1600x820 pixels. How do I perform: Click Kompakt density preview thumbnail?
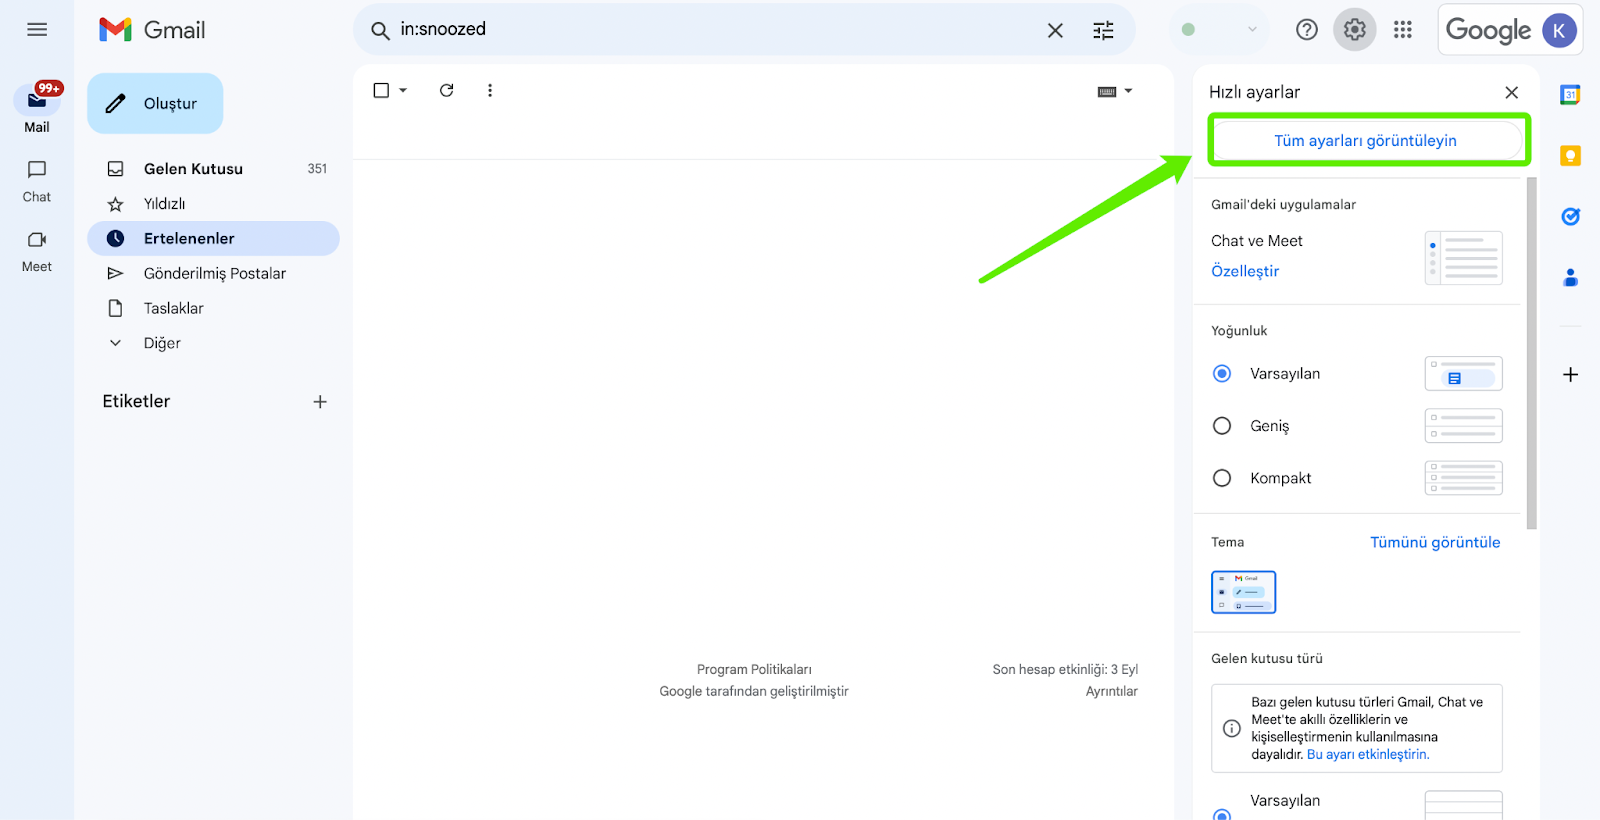[1463, 478]
